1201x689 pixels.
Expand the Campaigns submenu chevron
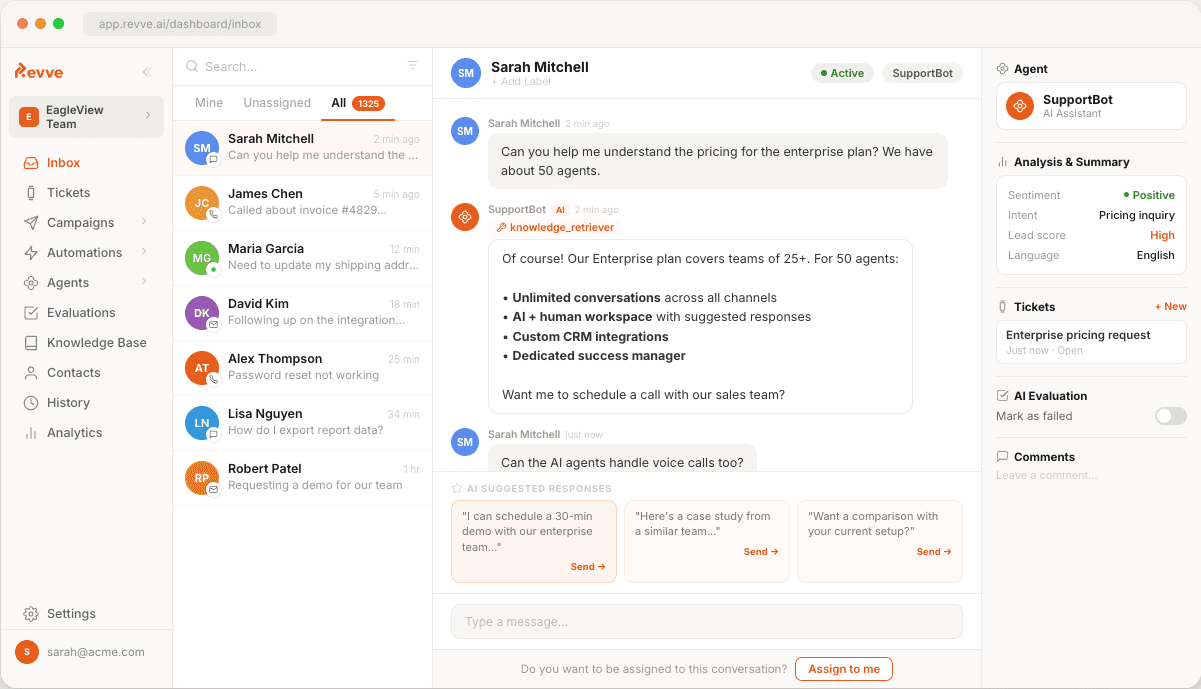[x=144, y=222]
